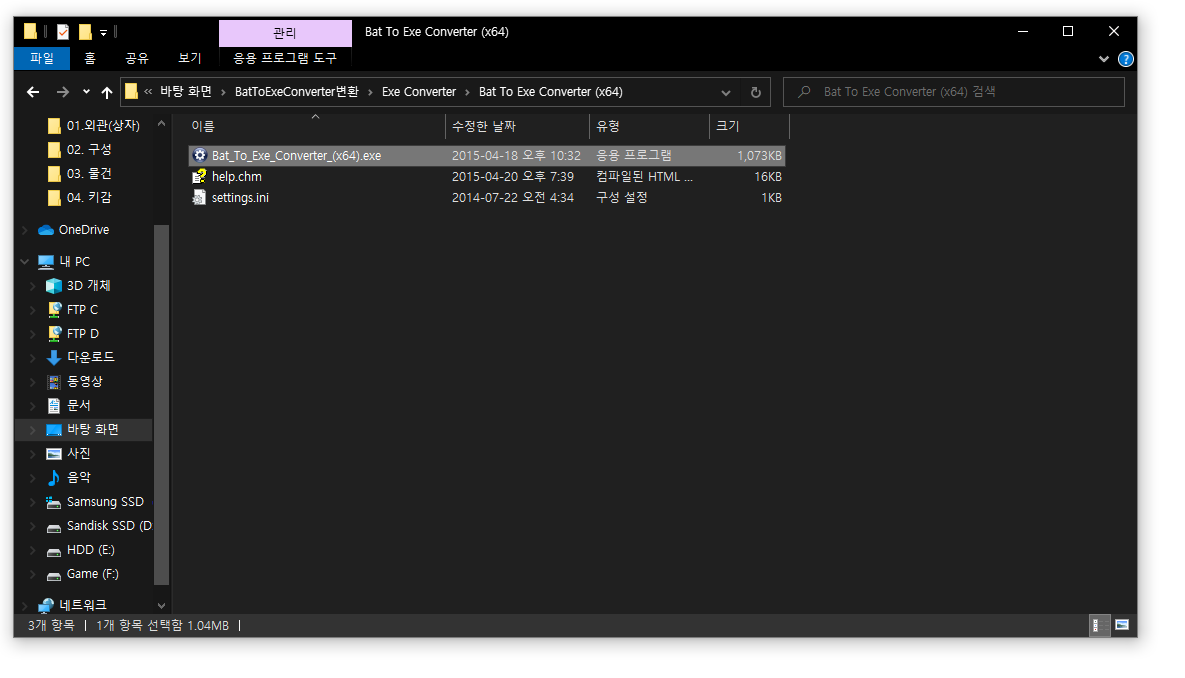The image size is (1185, 678).
Task: Click the properties checkmark quick access icon
Action: click(x=63, y=32)
